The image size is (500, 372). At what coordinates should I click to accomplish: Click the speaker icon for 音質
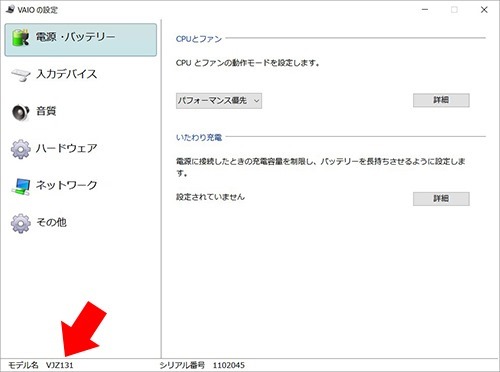(x=21, y=112)
